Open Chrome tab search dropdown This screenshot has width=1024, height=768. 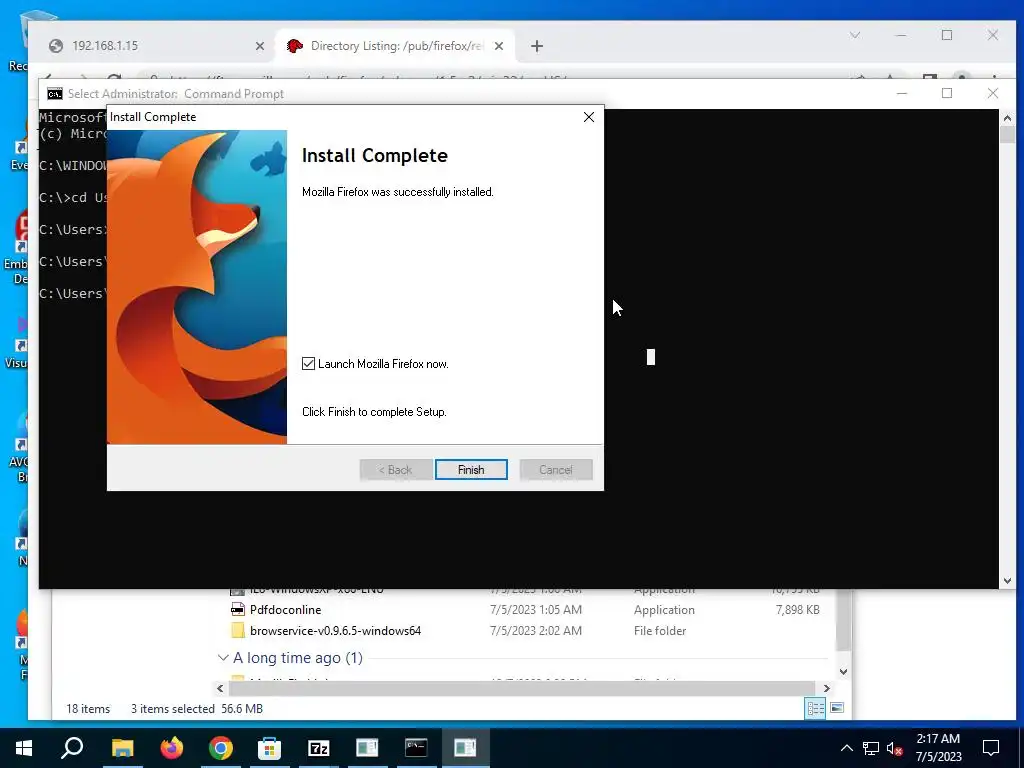point(855,35)
